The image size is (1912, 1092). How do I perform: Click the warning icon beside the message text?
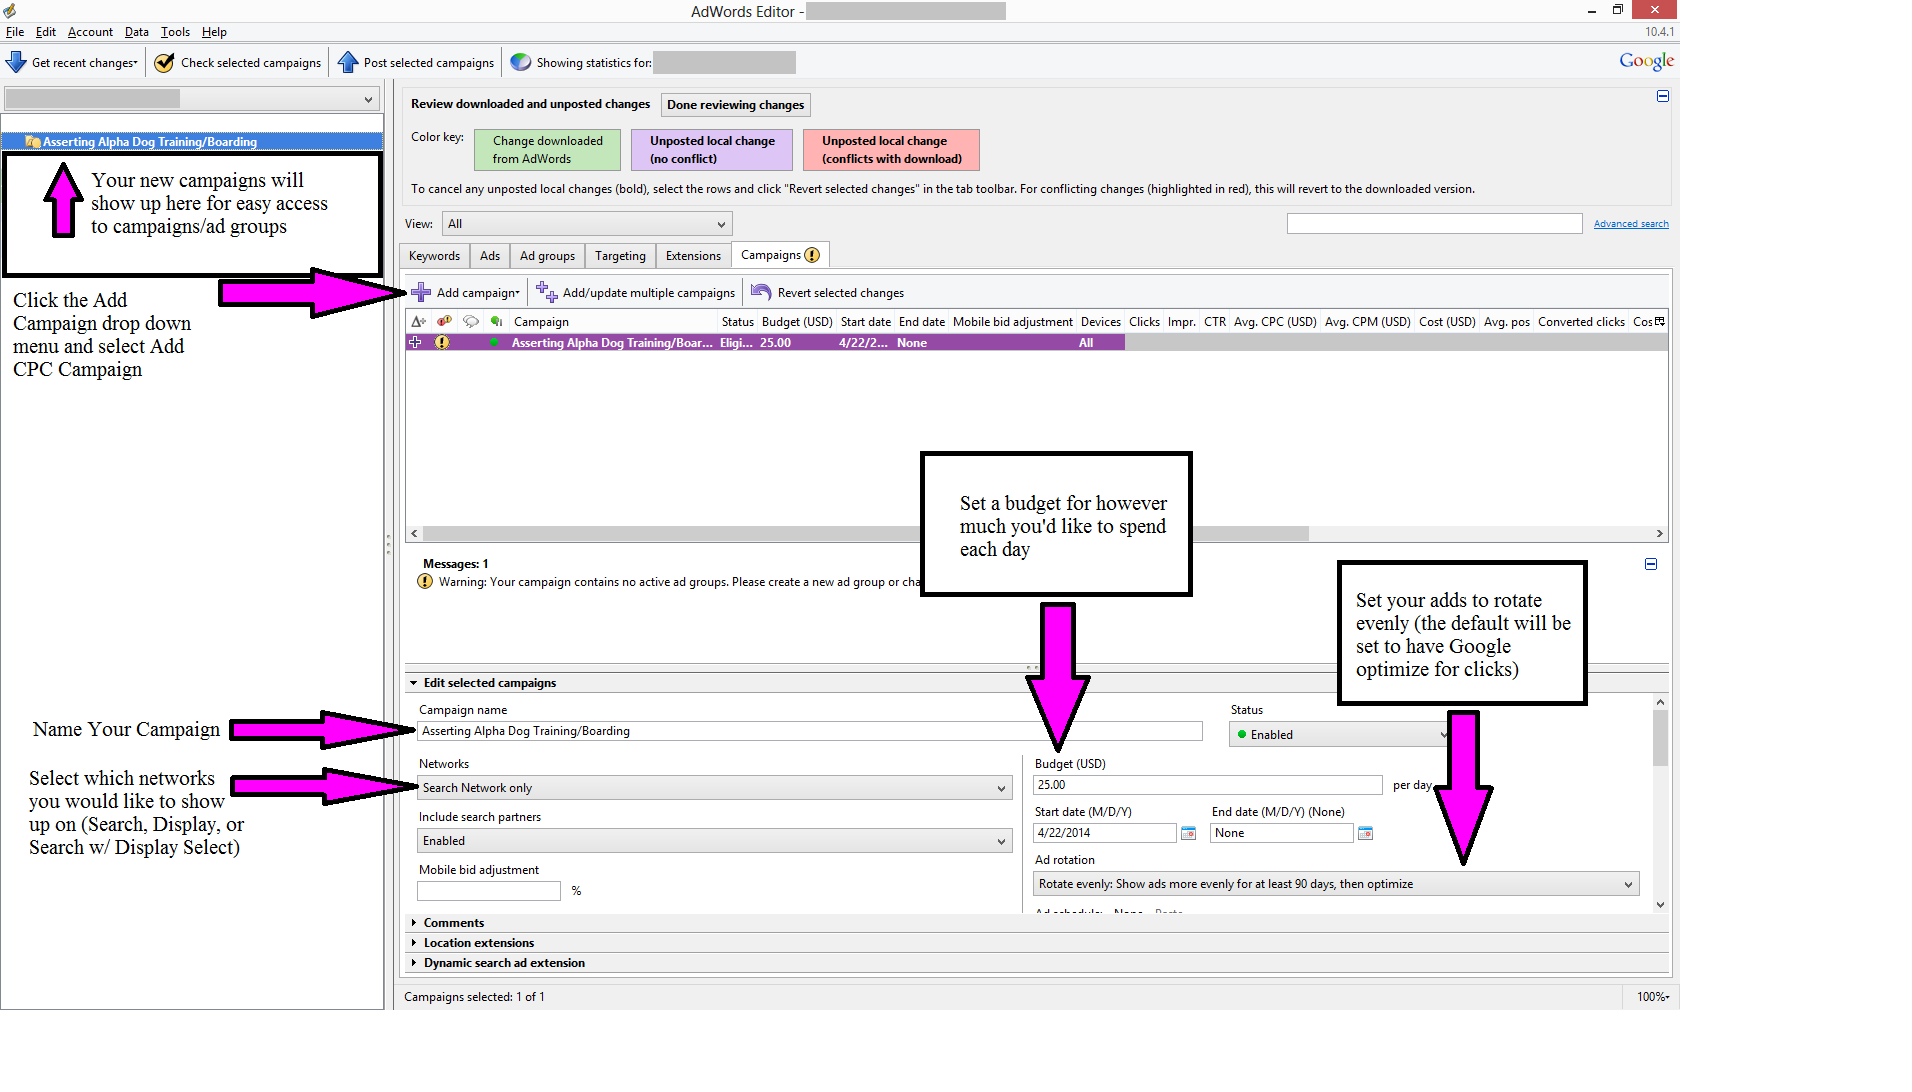point(425,581)
